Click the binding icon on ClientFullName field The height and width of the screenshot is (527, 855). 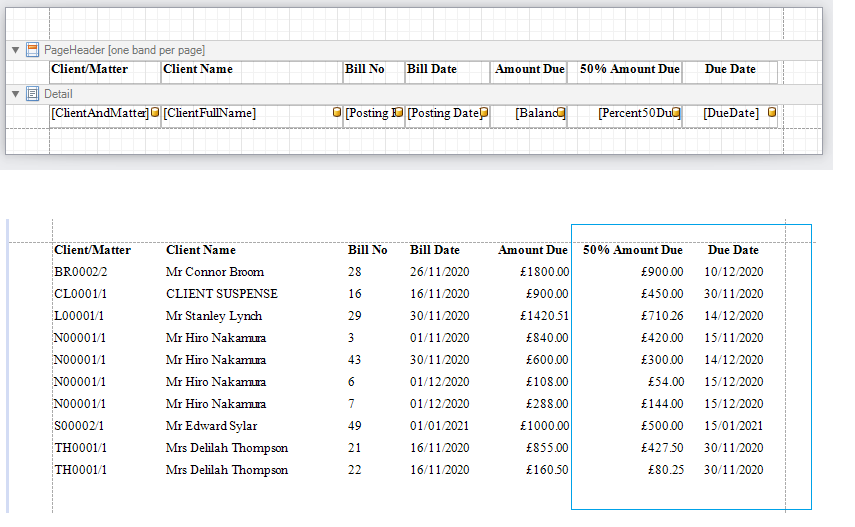(x=337, y=112)
